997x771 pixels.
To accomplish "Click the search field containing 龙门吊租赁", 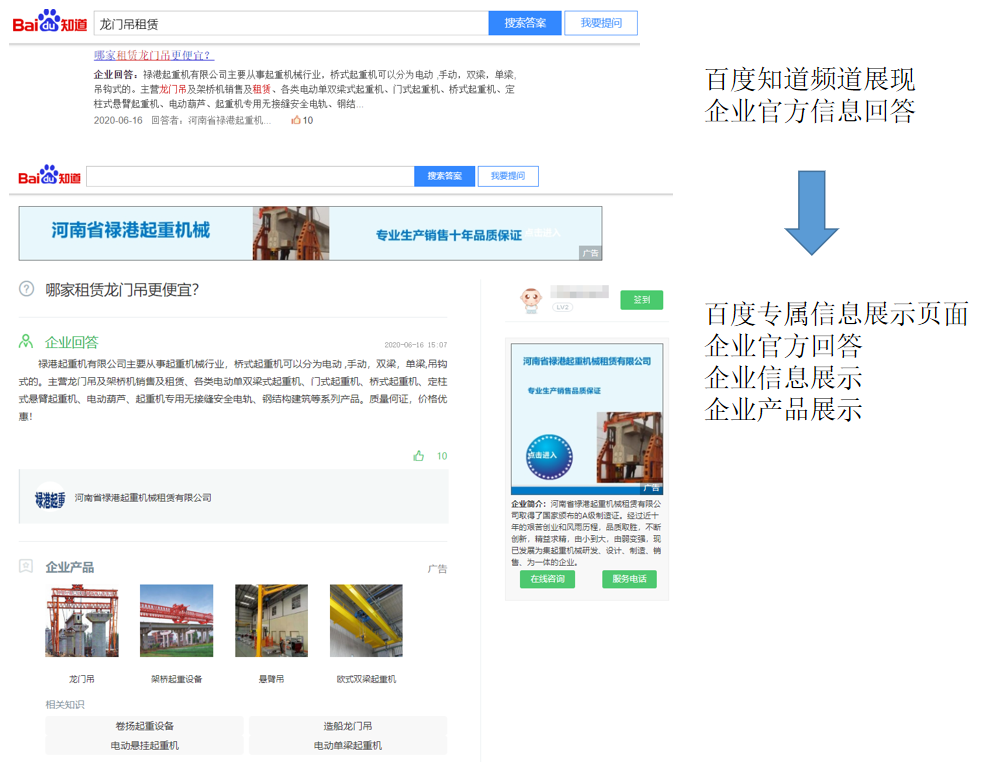I will point(290,23).
